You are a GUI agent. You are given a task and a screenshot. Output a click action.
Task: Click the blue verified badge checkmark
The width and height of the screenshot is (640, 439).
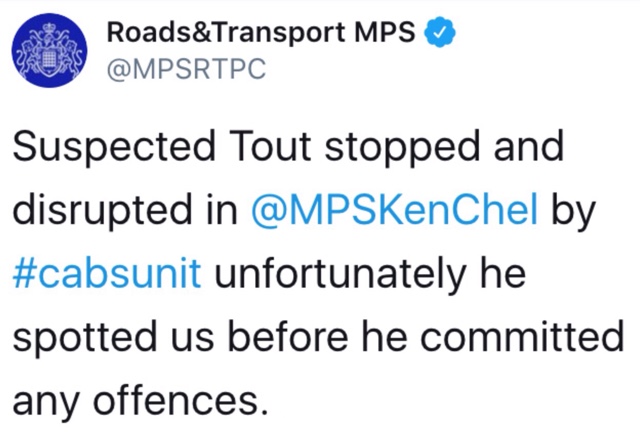pyautogui.click(x=440, y=32)
